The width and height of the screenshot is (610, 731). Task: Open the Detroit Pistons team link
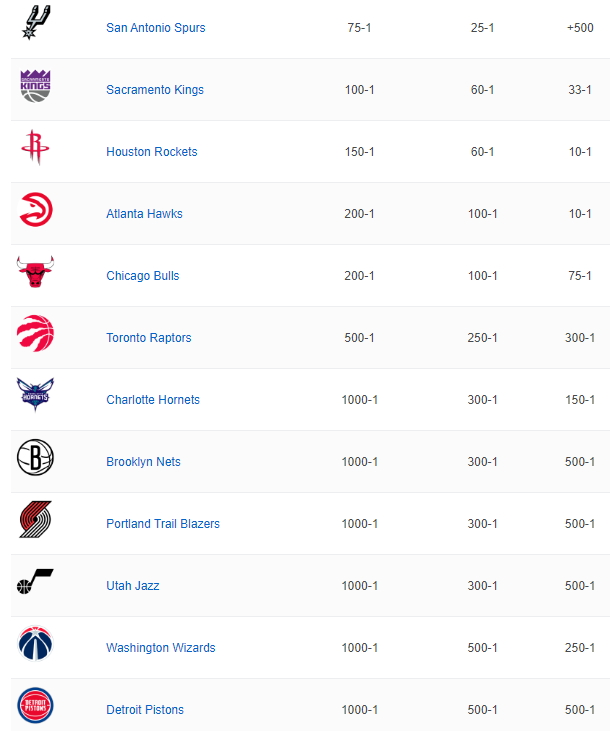(x=145, y=710)
